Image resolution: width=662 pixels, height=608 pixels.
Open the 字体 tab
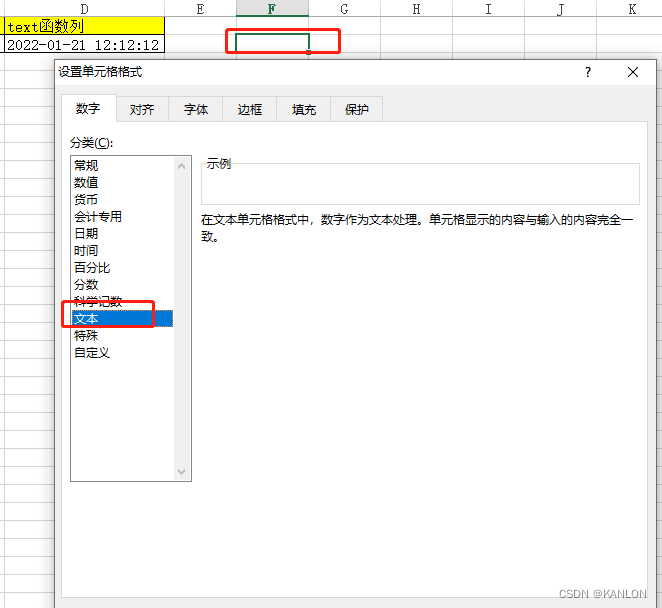(195, 110)
